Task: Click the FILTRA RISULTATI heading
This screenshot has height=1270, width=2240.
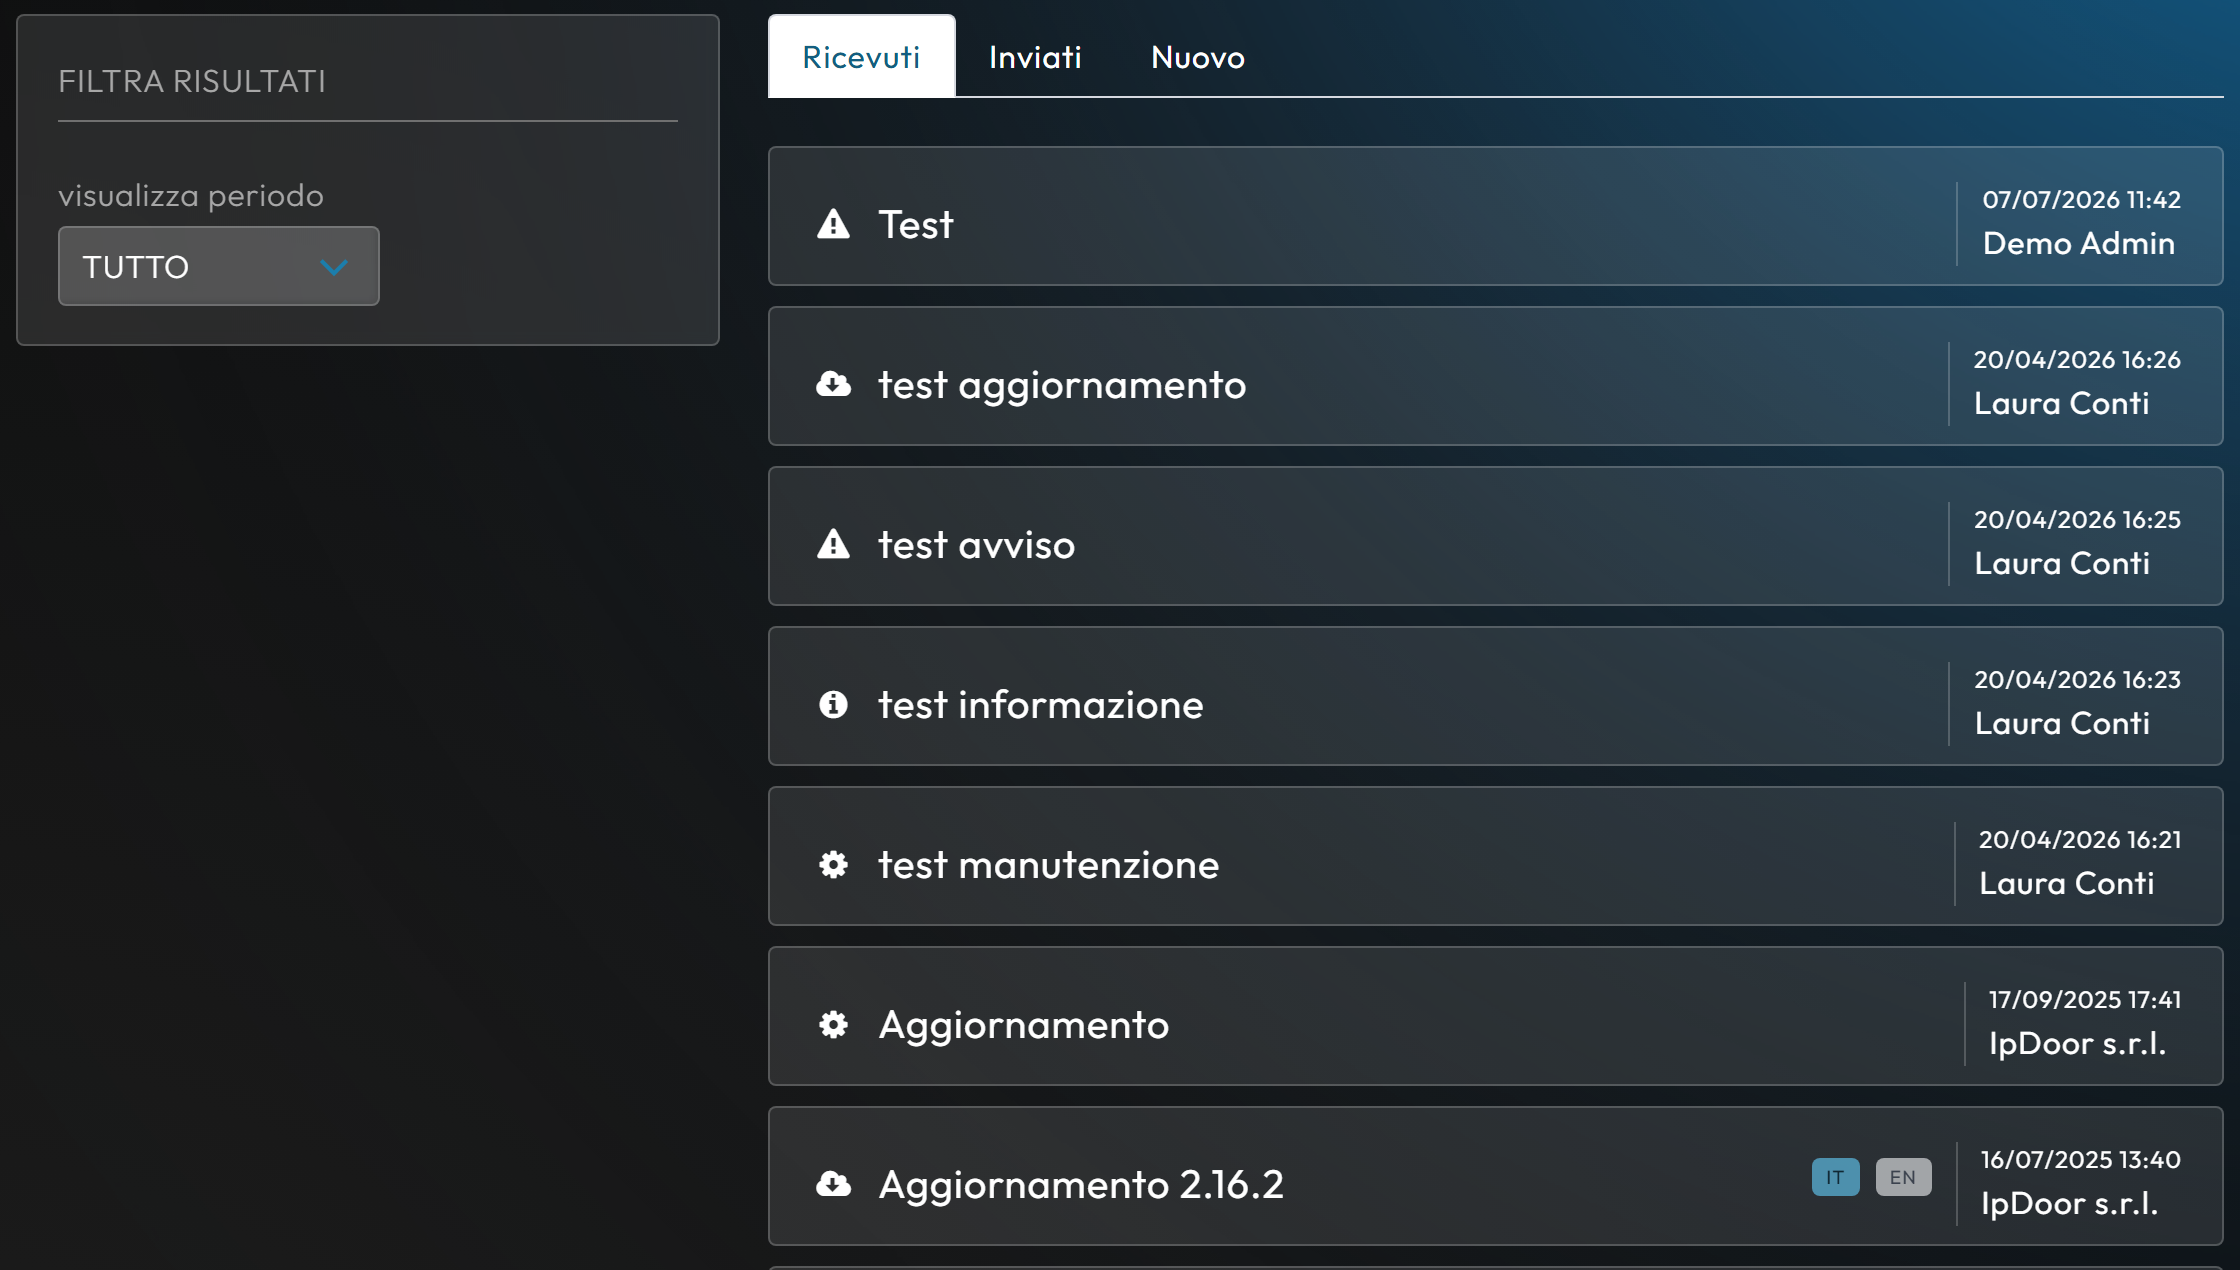Action: click(192, 81)
